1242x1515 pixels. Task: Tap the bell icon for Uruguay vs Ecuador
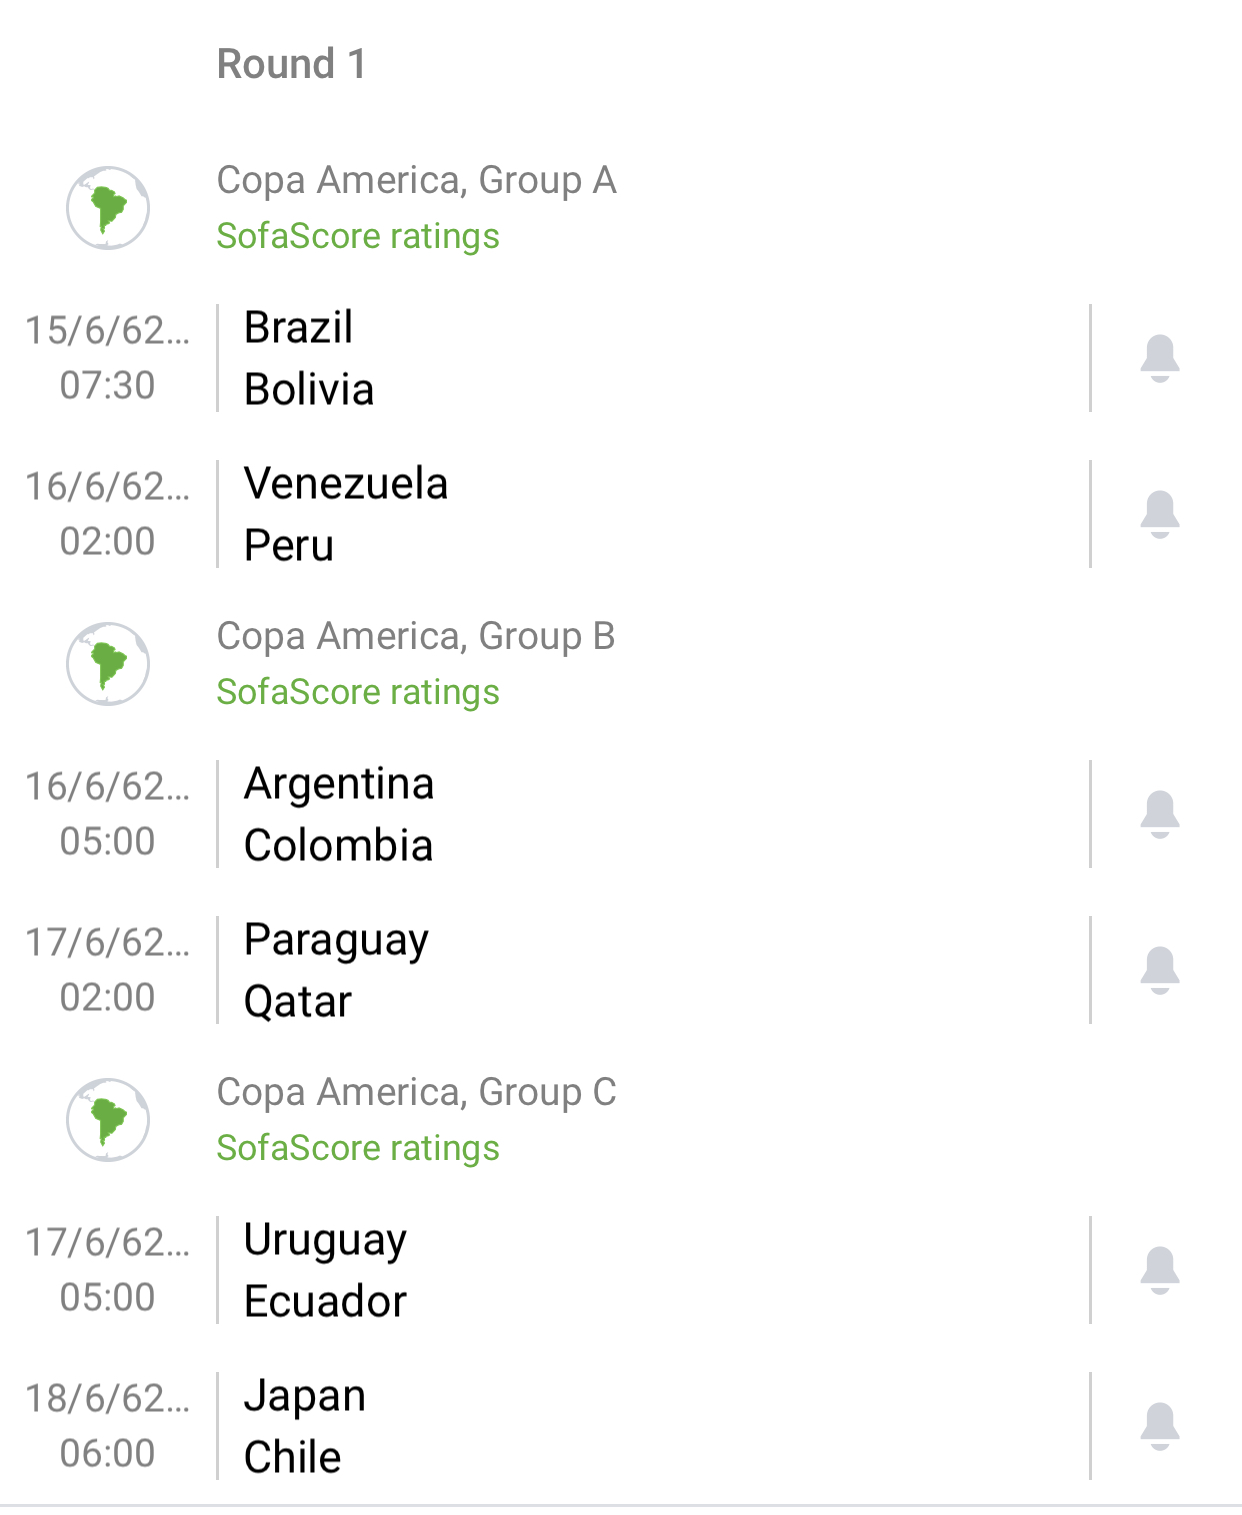point(1160,1270)
